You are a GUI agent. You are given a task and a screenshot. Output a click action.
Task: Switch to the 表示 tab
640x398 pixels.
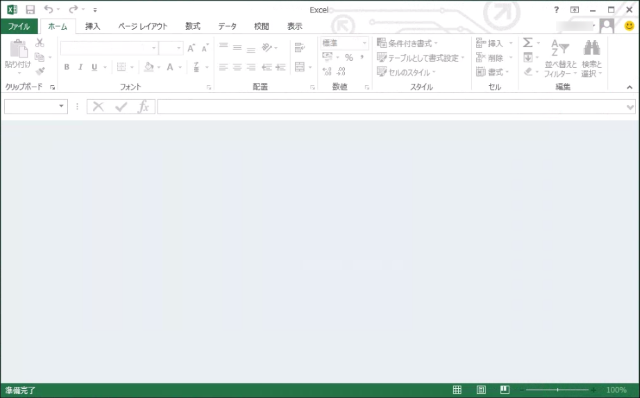(x=295, y=27)
